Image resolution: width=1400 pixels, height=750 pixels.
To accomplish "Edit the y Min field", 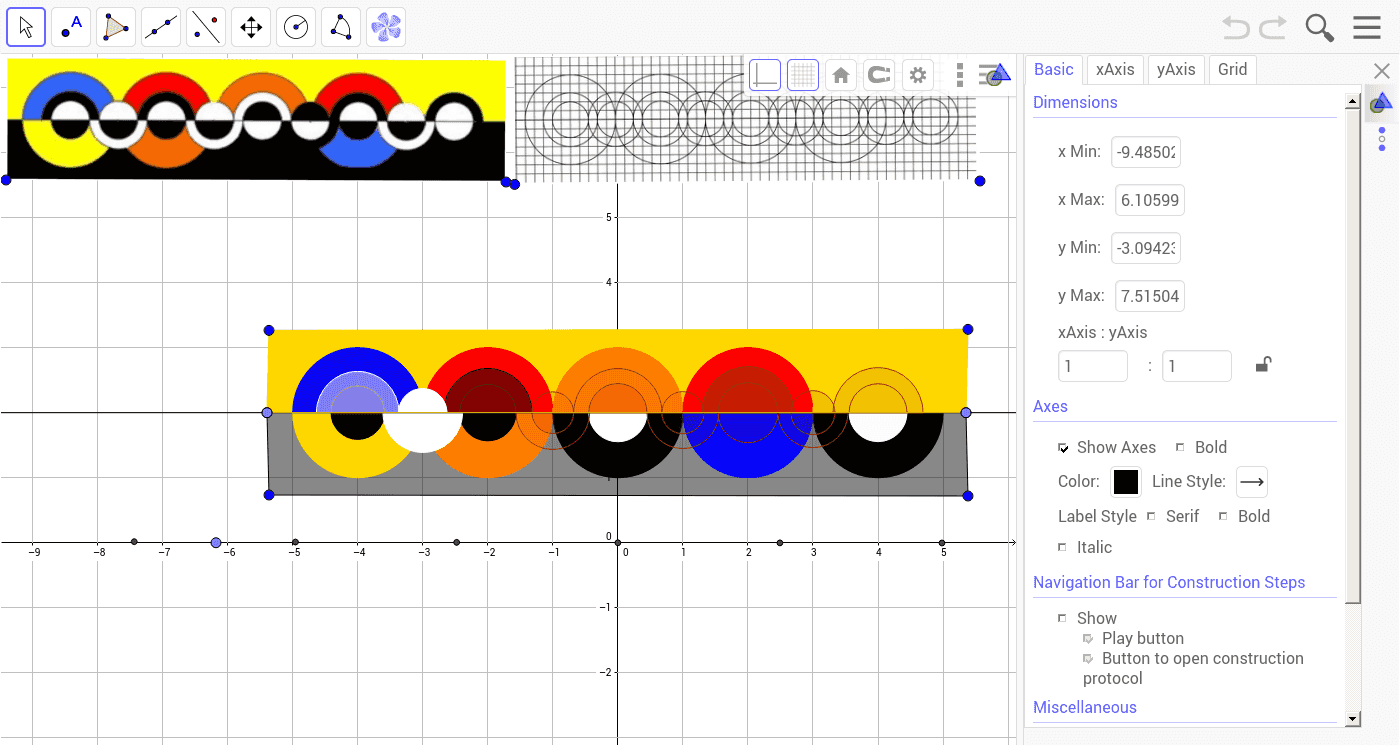I will (1148, 248).
